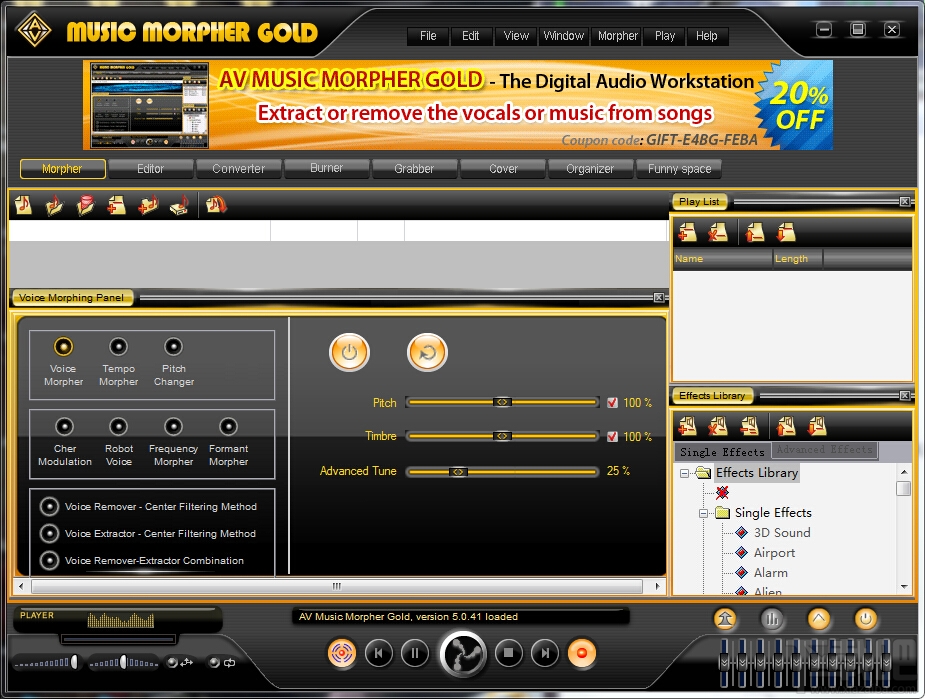
Task: Click the Name column header
Action: point(723,258)
